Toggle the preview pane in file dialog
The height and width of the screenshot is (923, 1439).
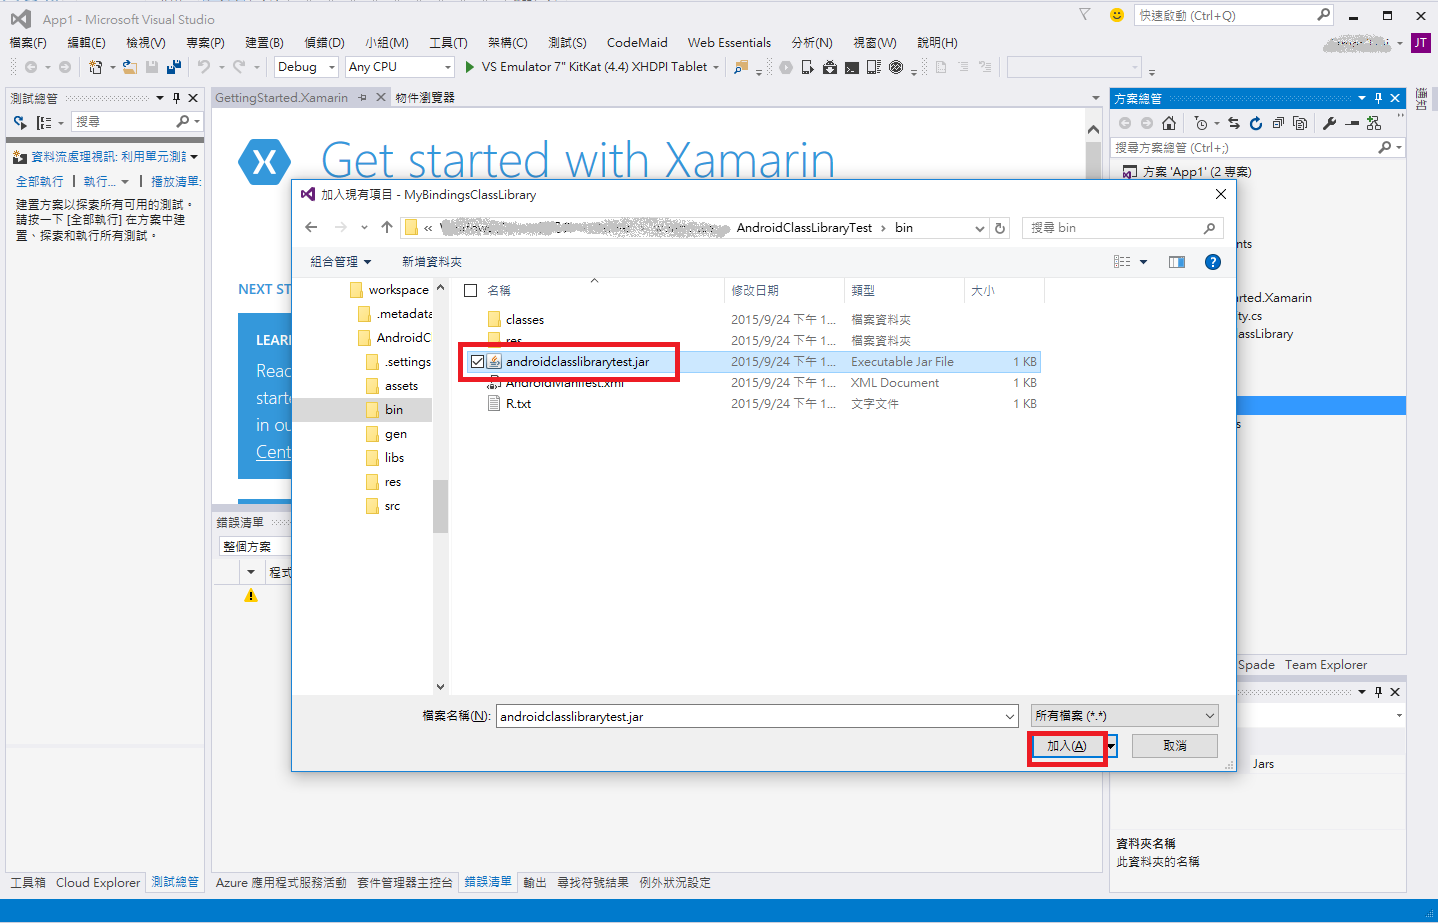click(1177, 262)
